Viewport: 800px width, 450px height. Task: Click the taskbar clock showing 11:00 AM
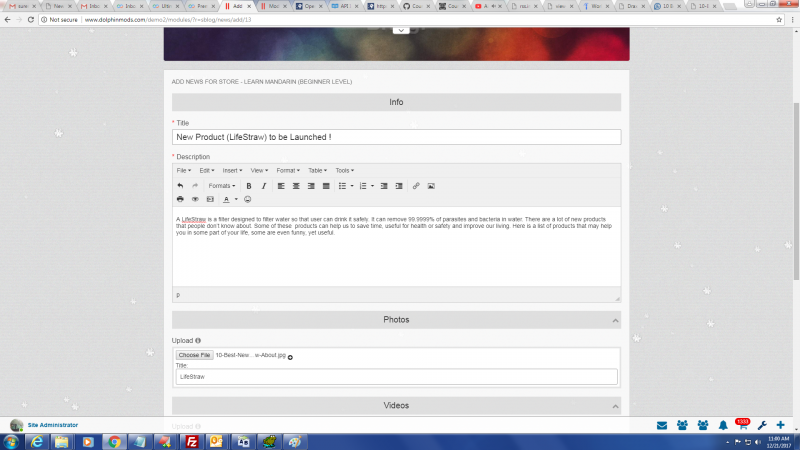pos(779,442)
